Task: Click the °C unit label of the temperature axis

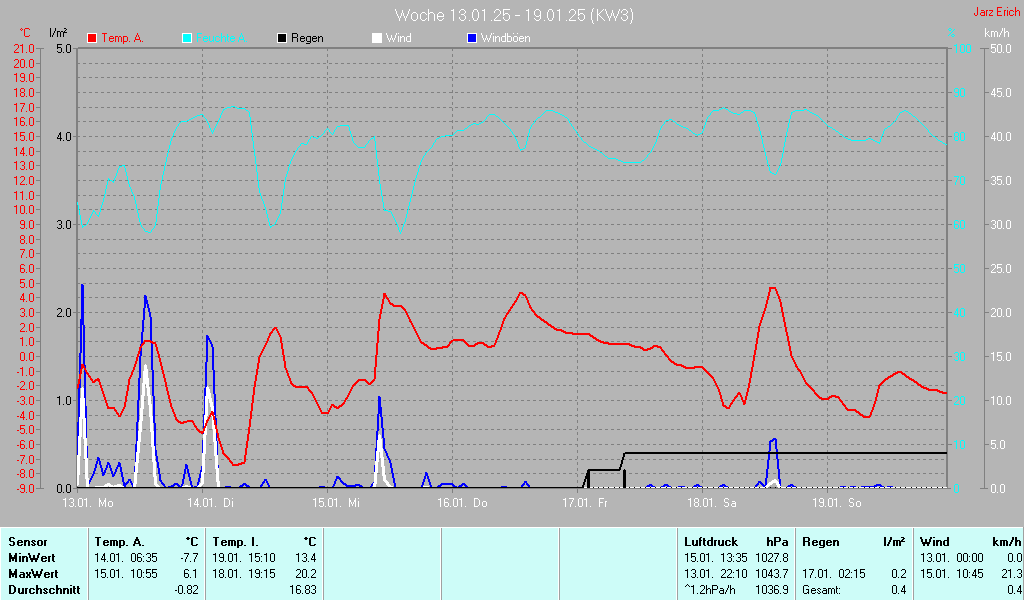Action: (25, 33)
